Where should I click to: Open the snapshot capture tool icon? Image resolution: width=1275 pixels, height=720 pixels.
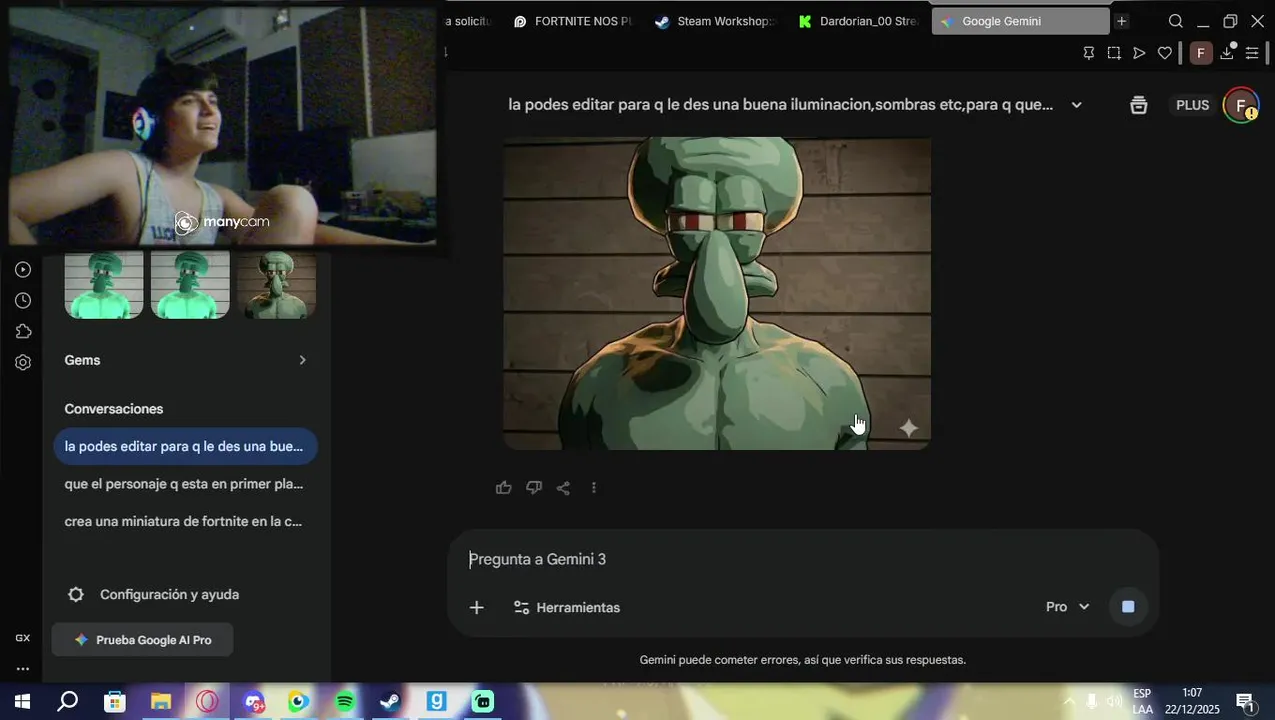(x=1114, y=53)
